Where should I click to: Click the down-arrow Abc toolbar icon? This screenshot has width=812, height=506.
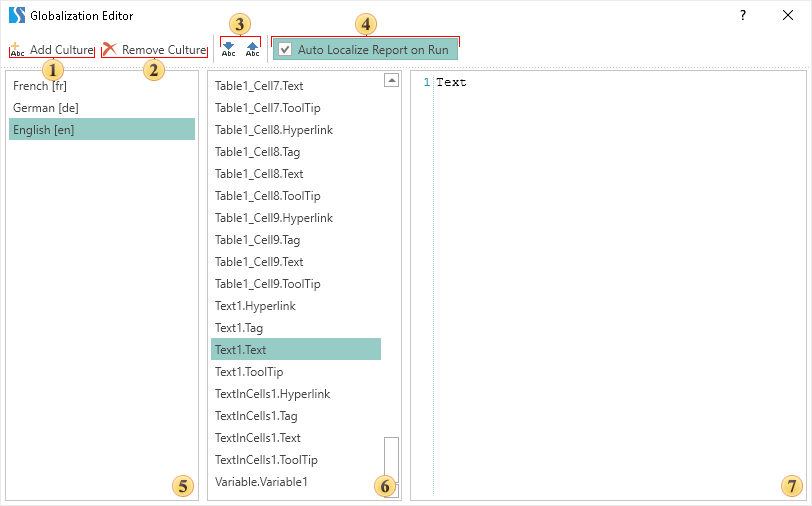(x=229, y=50)
